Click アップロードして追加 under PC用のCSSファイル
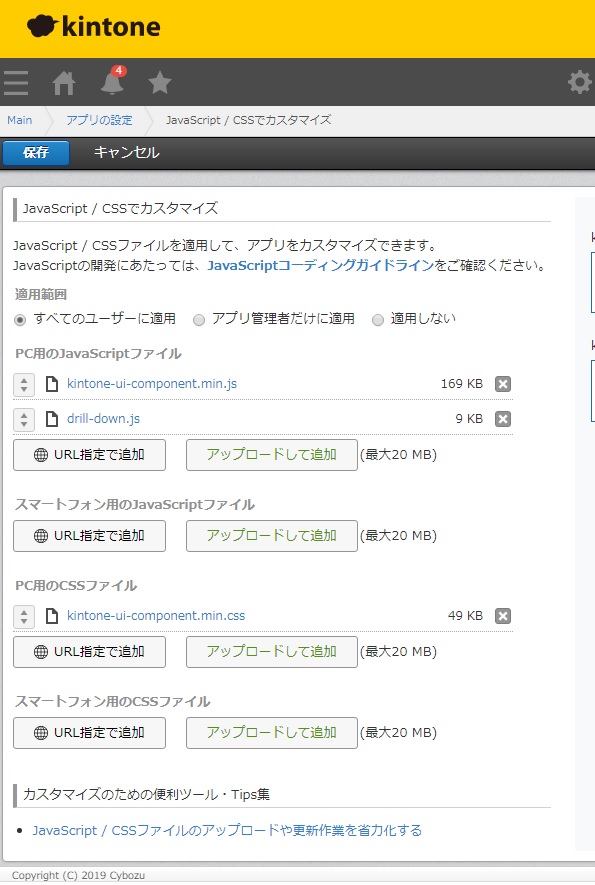595x885 pixels. 272,652
